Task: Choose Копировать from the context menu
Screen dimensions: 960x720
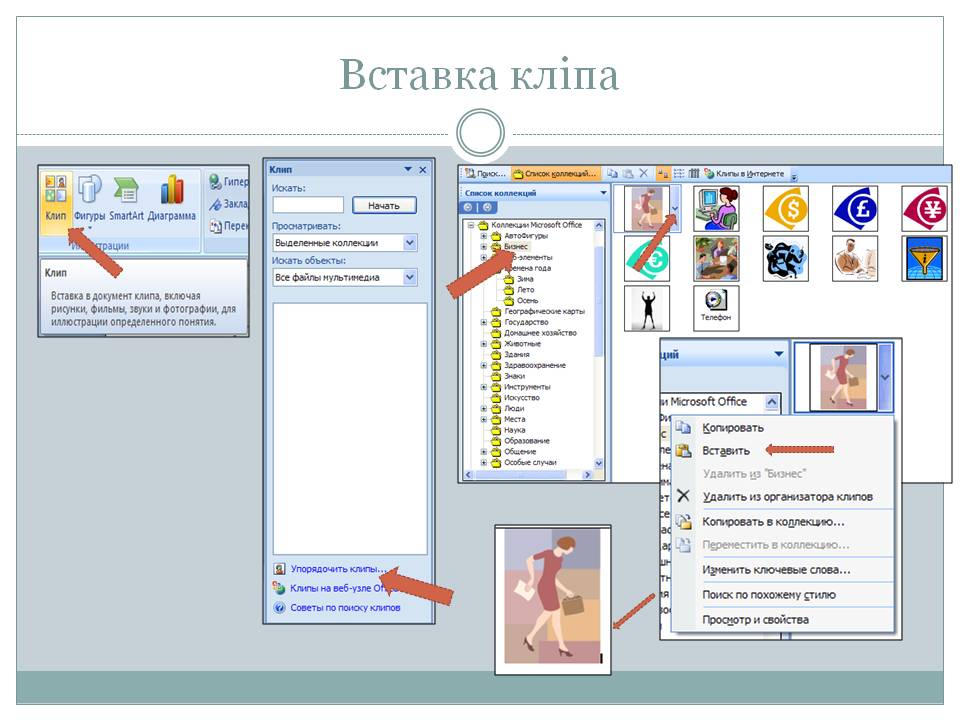Action: coord(734,427)
